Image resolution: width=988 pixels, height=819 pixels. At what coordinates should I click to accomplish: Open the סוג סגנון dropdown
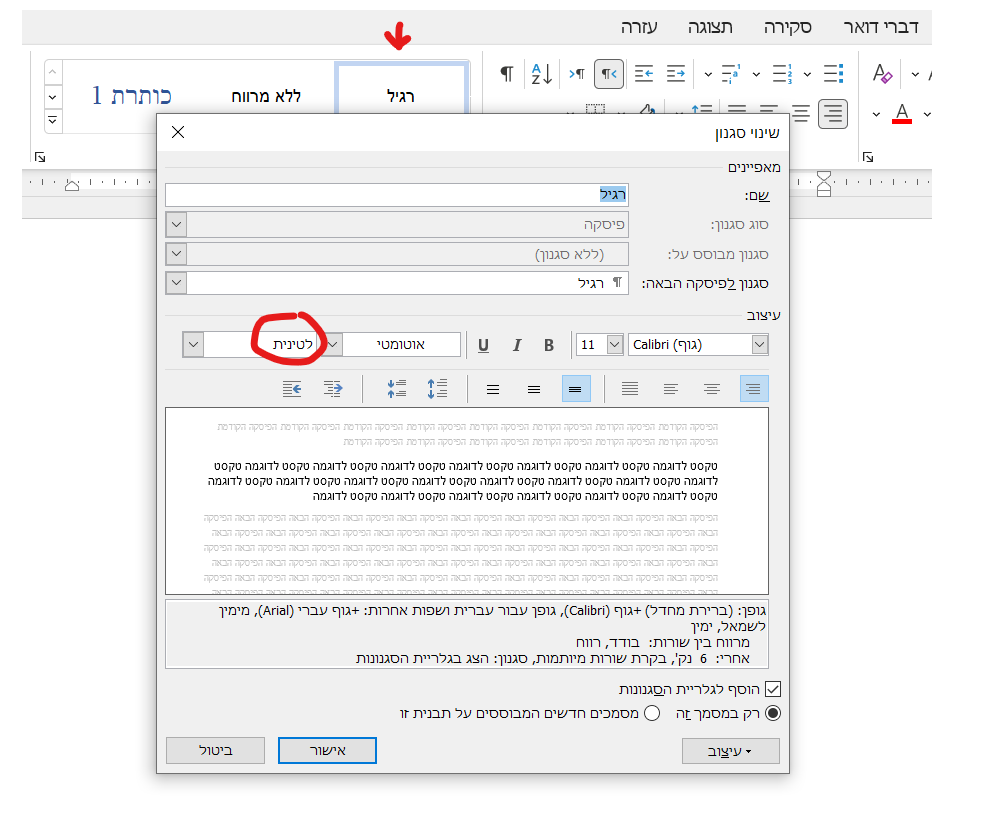[176, 224]
